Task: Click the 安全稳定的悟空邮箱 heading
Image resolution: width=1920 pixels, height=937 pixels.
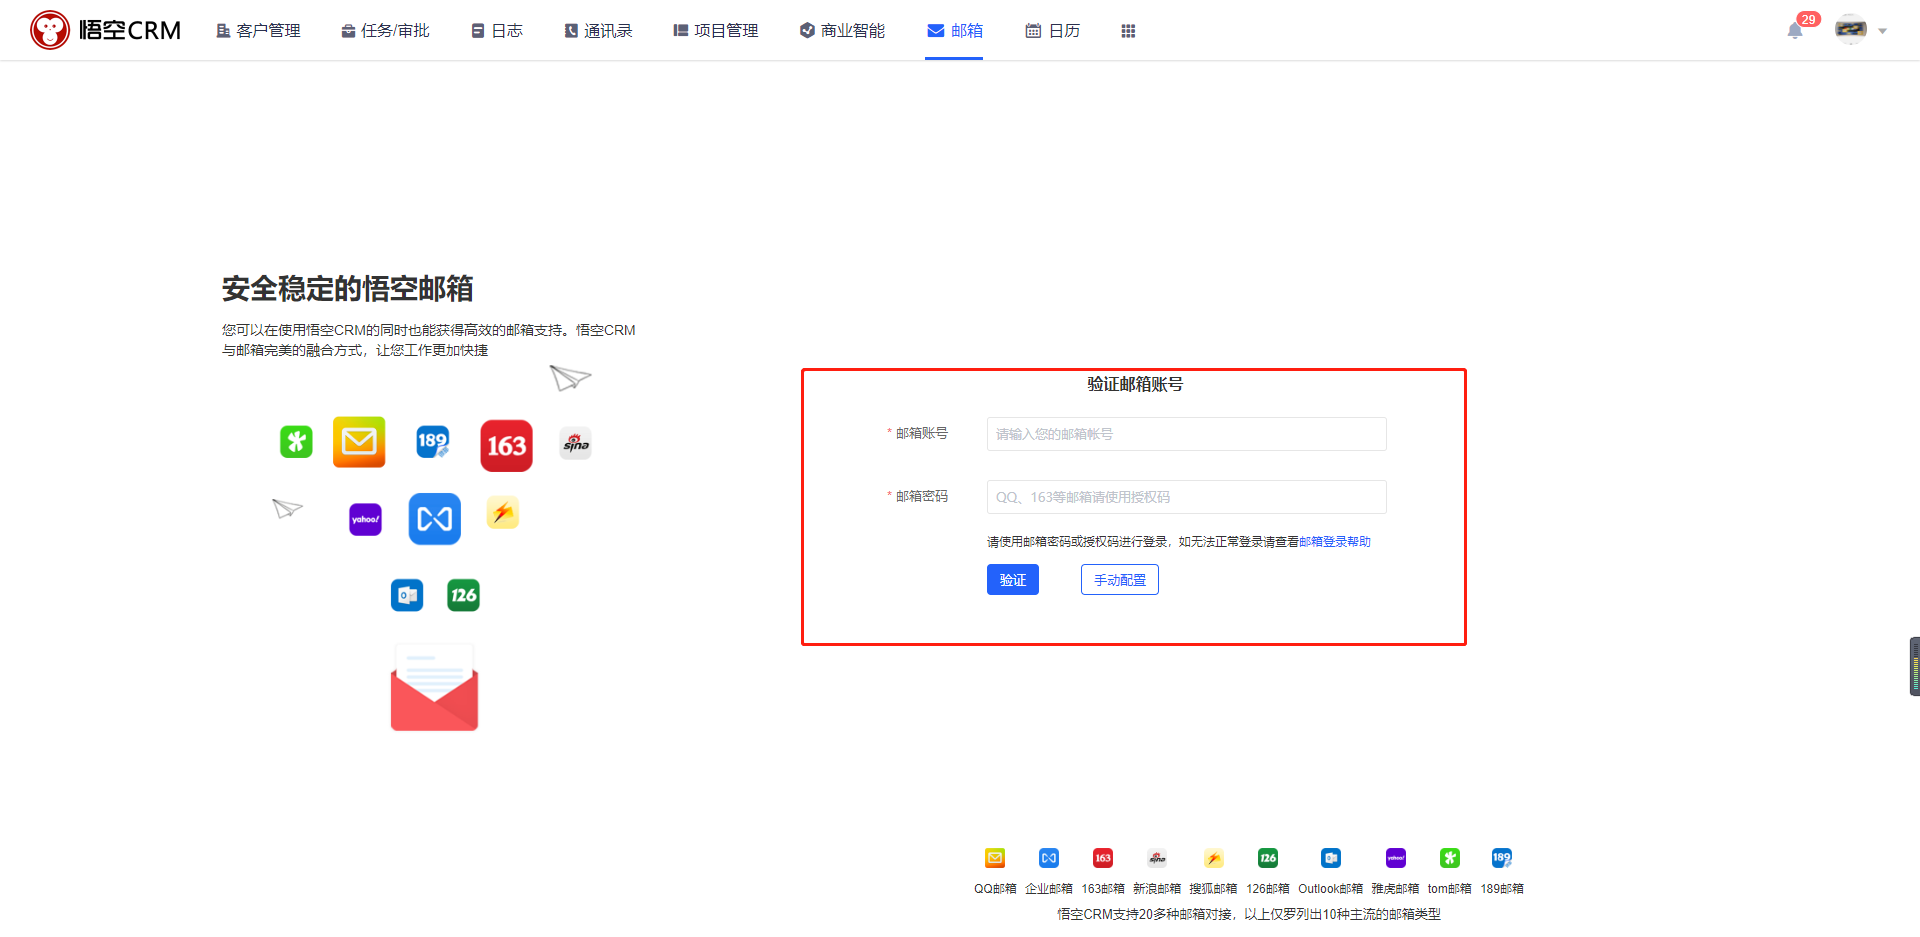Action: tap(347, 289)
